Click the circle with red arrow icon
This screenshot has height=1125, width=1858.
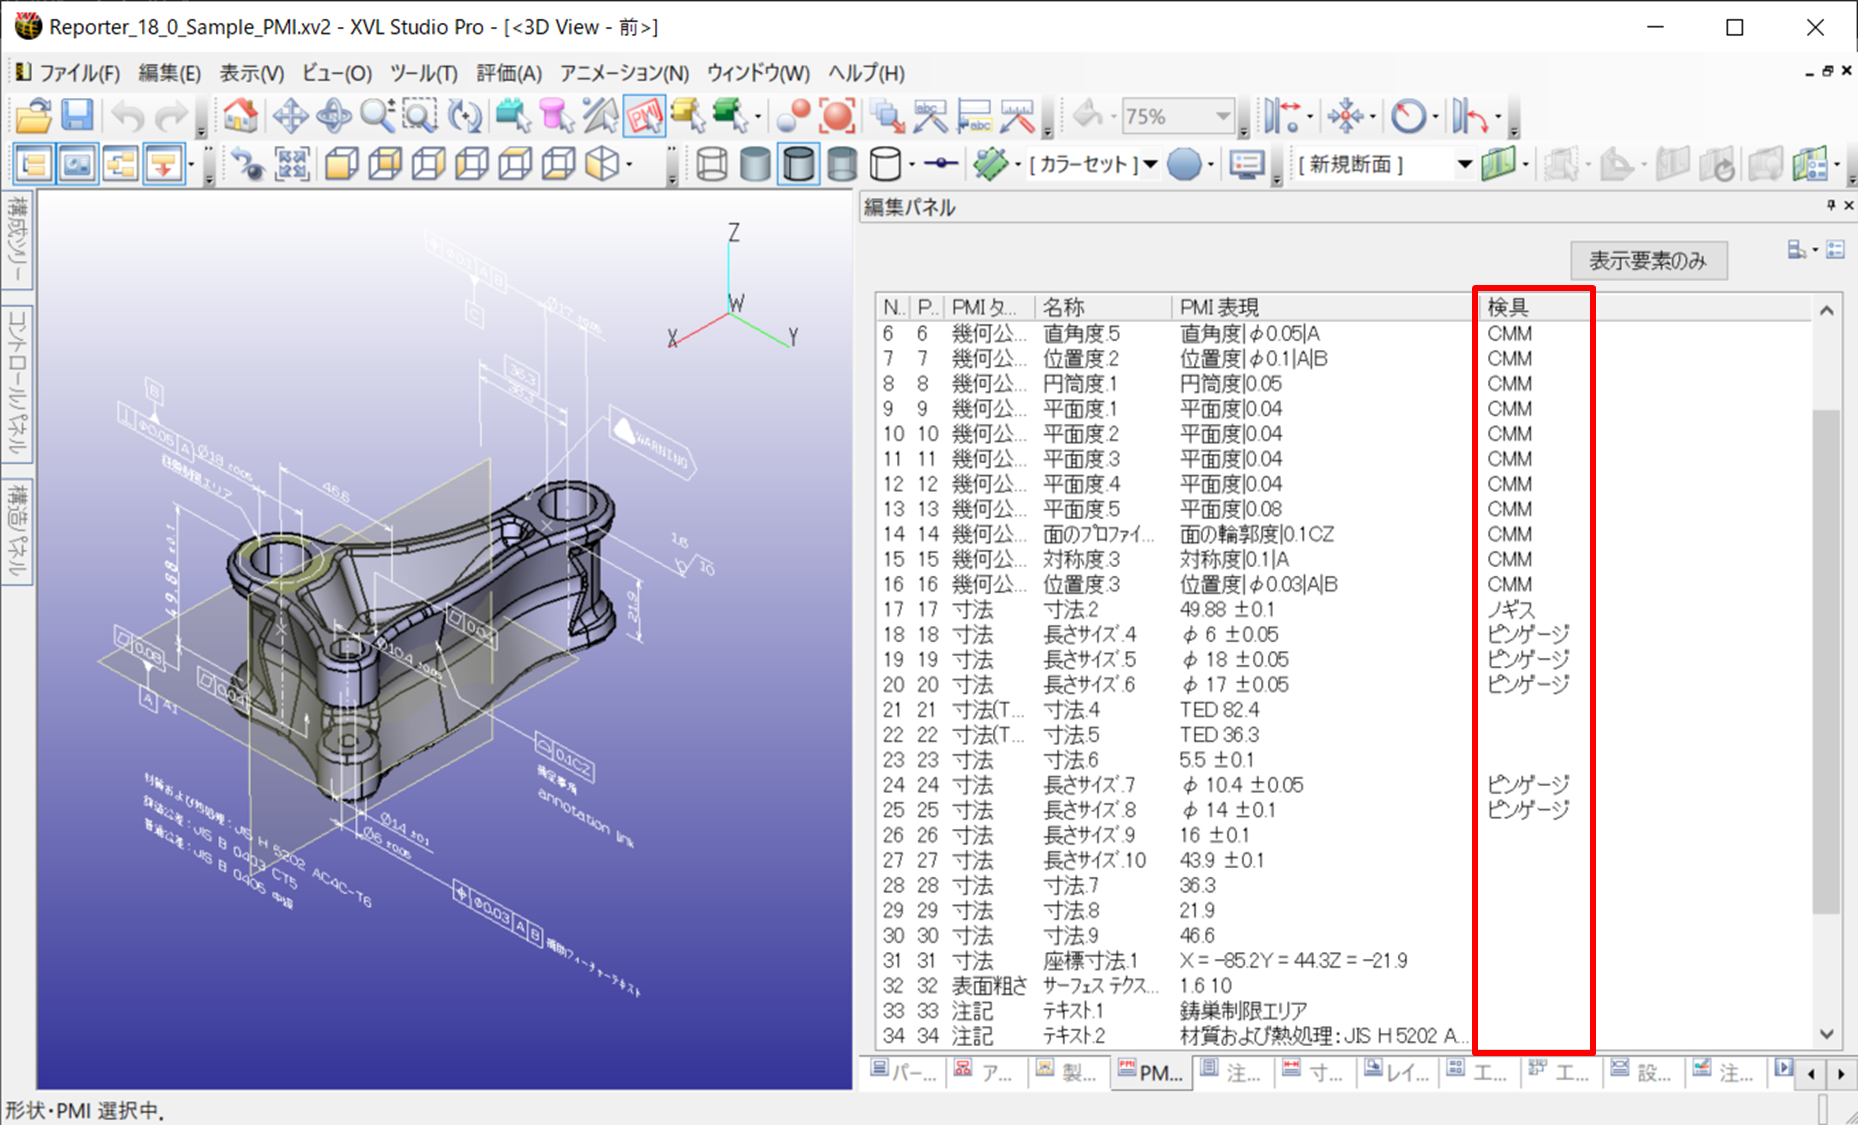pos(1409,117)
